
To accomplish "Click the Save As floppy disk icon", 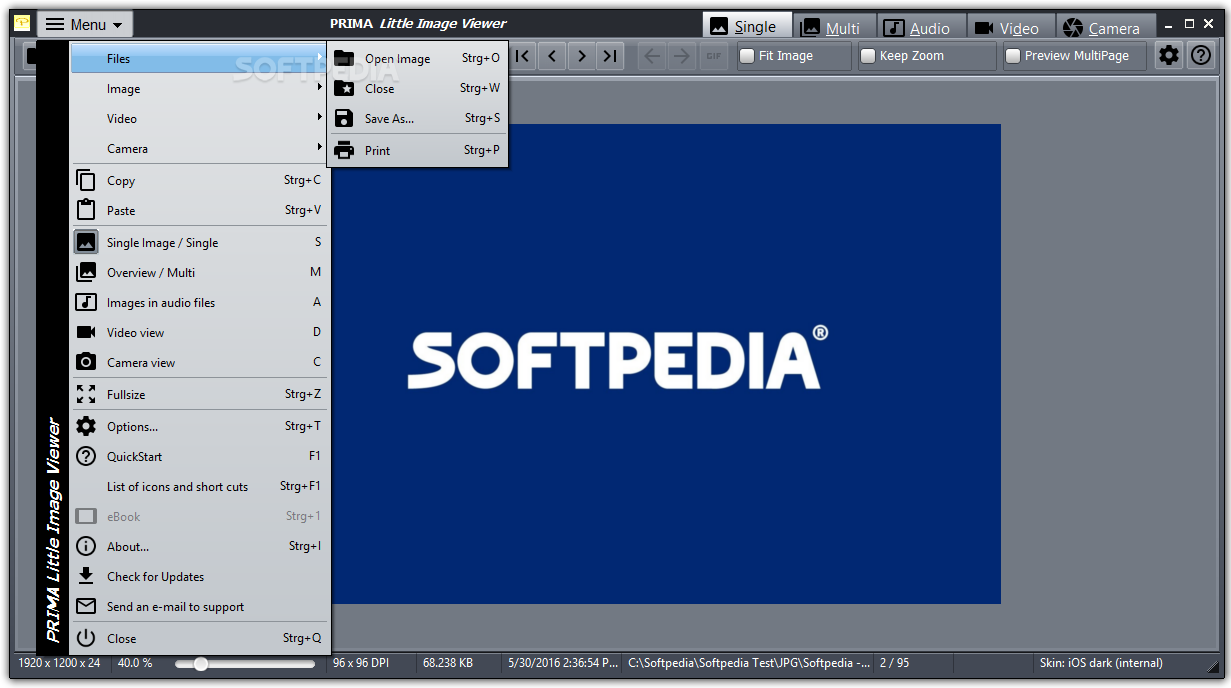I will coord(344,118).
